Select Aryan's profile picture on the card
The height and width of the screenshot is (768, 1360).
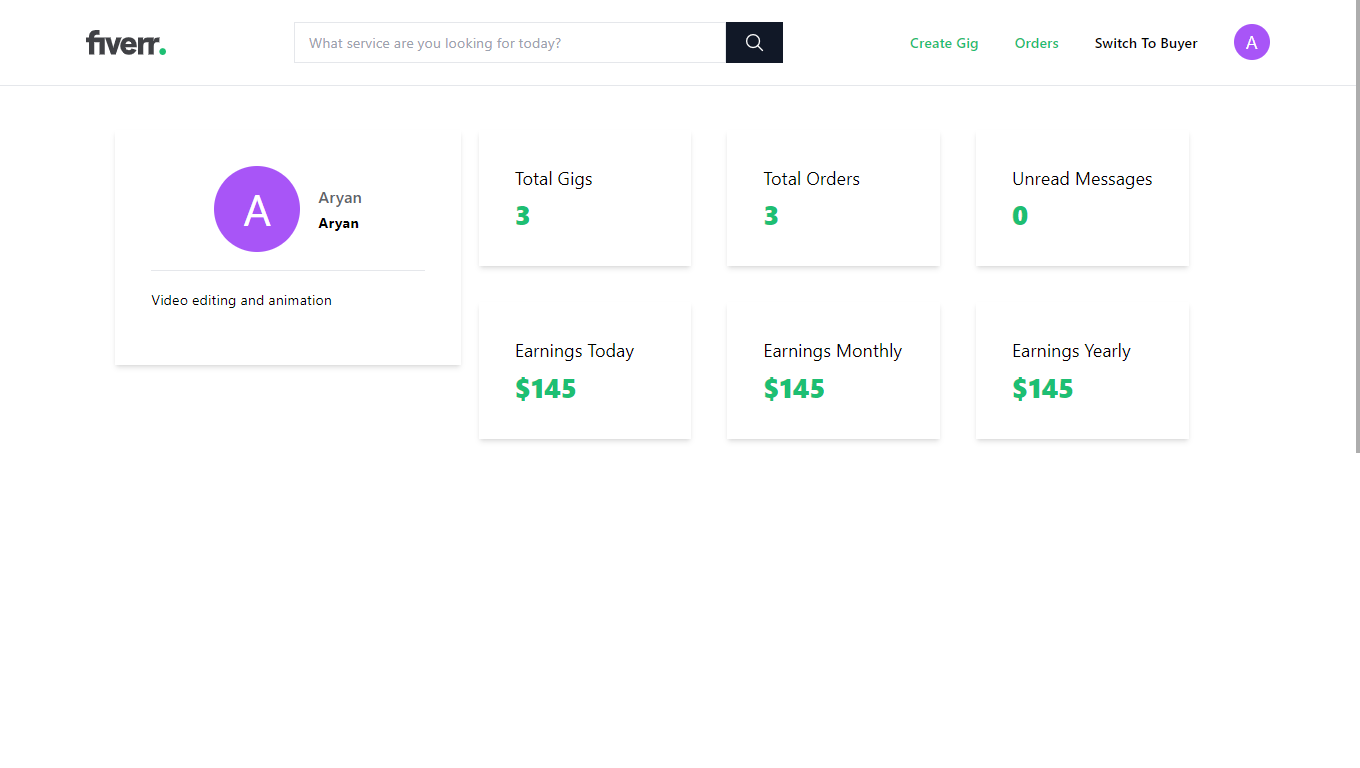[256, 208]
